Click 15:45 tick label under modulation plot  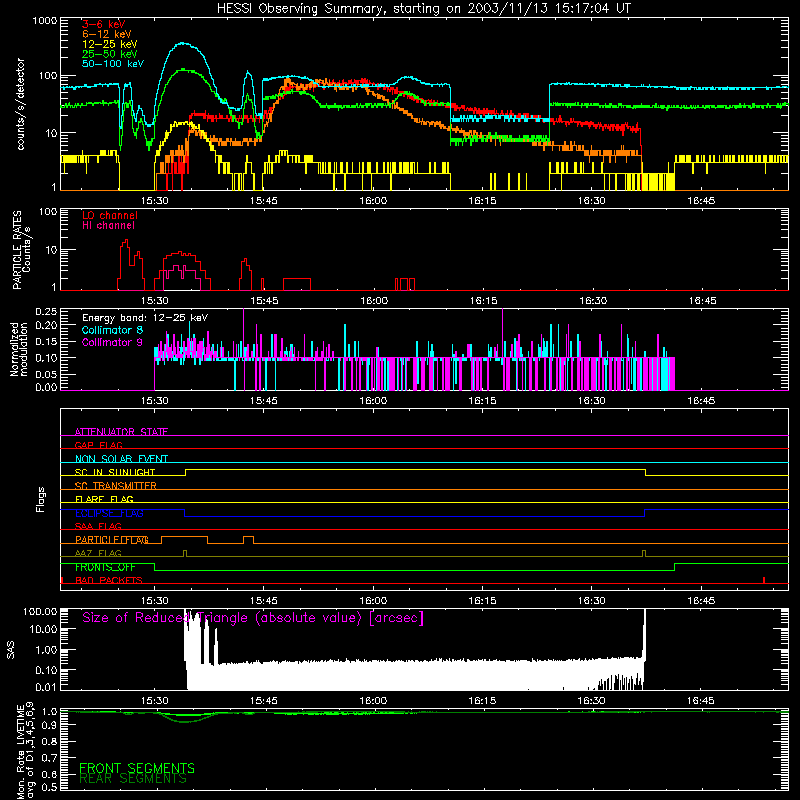click(x=264, y=401)
